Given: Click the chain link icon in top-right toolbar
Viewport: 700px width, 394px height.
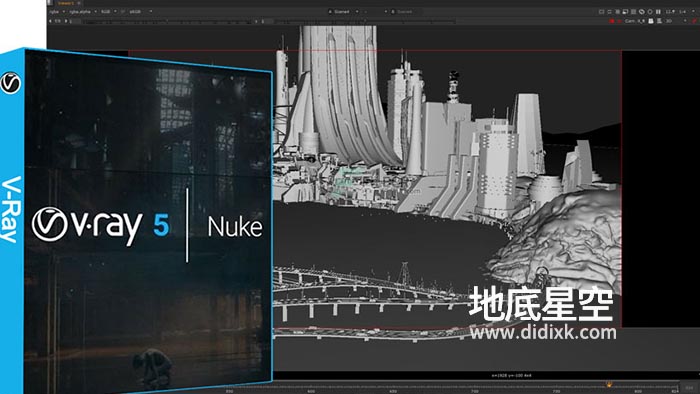Looking at the screenshot, I should [x=642, y=12].
